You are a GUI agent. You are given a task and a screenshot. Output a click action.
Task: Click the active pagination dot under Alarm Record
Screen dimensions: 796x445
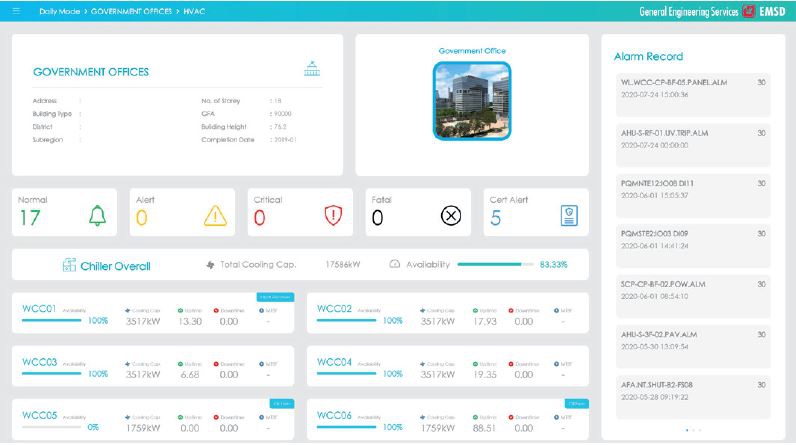coord(687,430)
